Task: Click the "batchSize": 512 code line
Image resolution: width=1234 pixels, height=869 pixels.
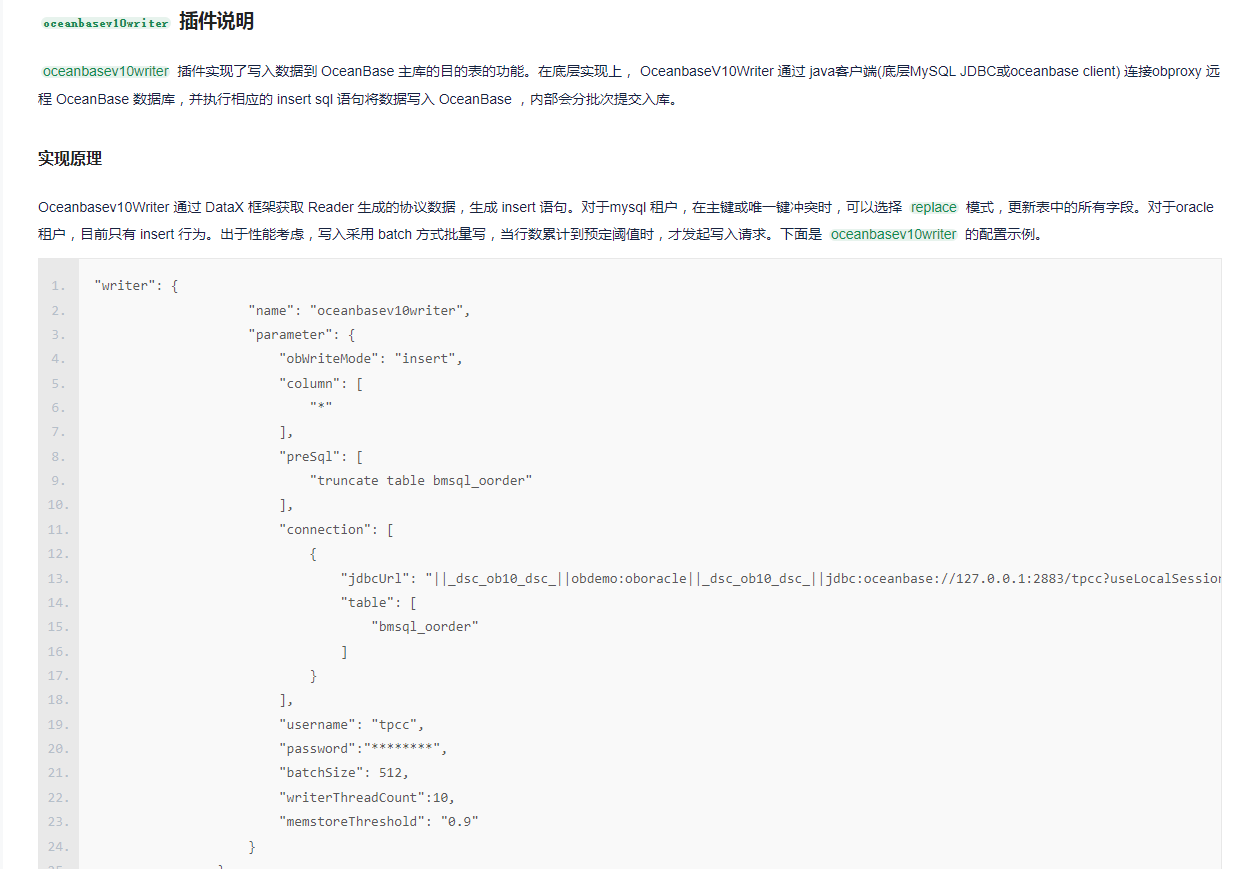Action: [x=344, y=772]
